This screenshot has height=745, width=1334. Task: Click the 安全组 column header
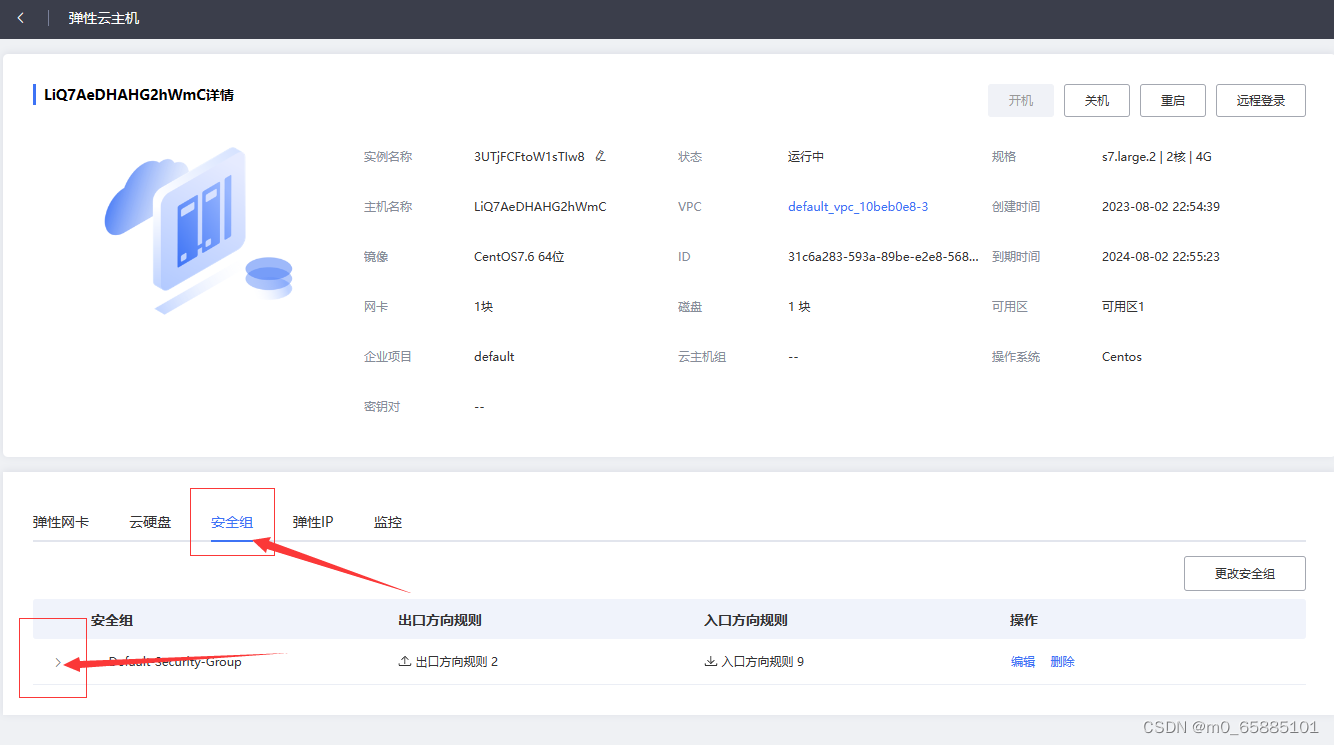[x=112, y=620]
